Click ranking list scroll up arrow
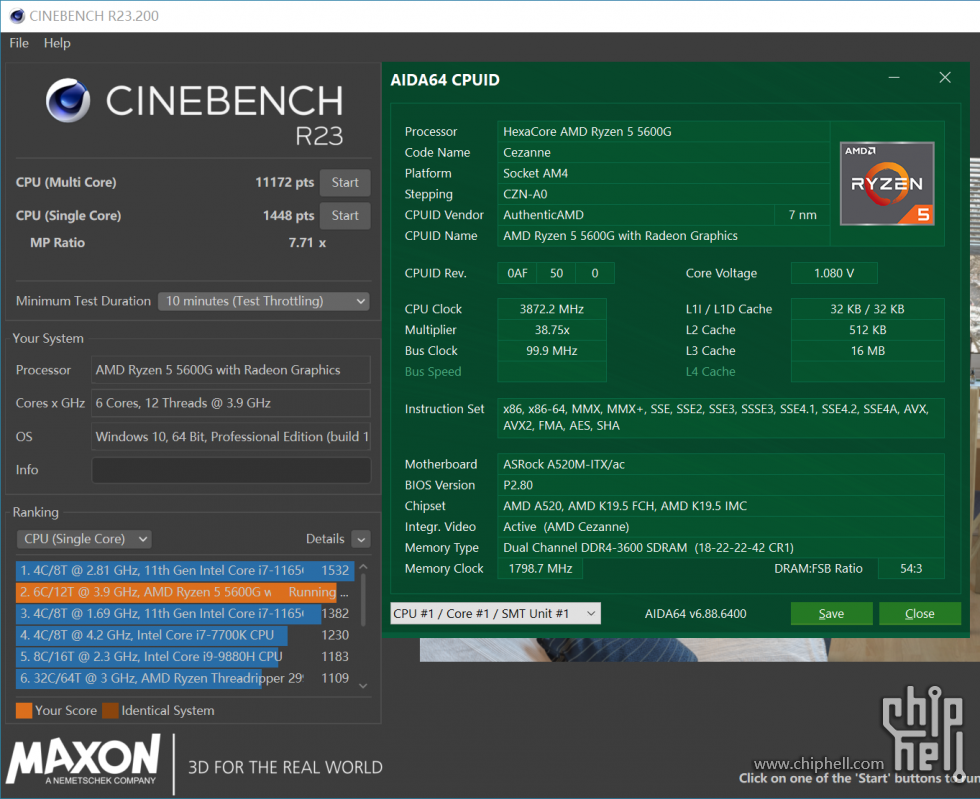Viewport: 980px width, 799px height. pos(363,567)
